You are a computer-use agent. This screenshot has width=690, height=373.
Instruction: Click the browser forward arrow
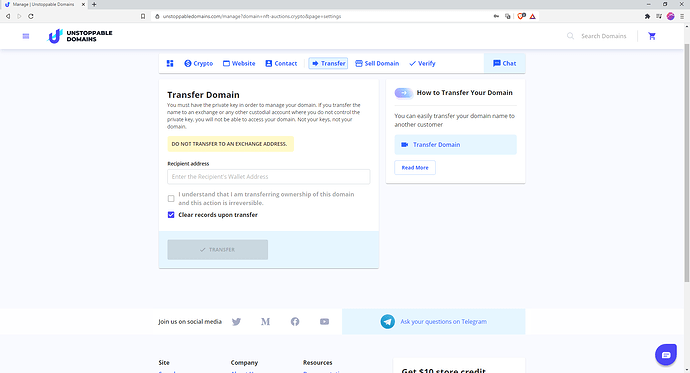pos(19,16)
